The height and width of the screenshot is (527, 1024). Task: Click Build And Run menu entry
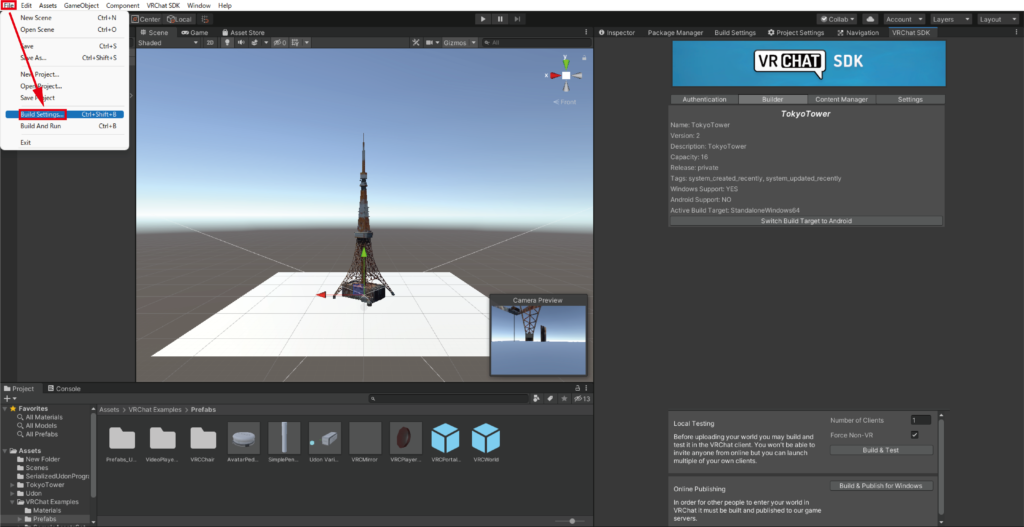click(x=64, y=126)
